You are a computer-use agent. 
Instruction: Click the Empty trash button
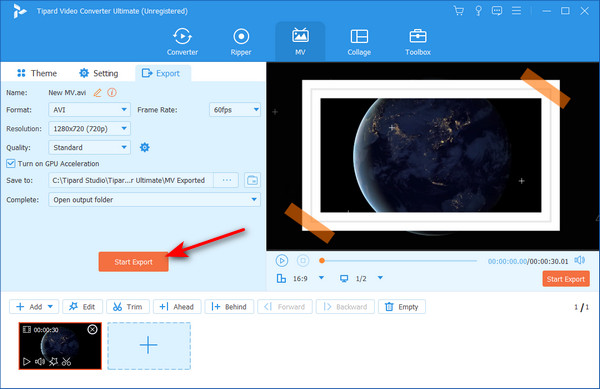[x=402, y=307]
